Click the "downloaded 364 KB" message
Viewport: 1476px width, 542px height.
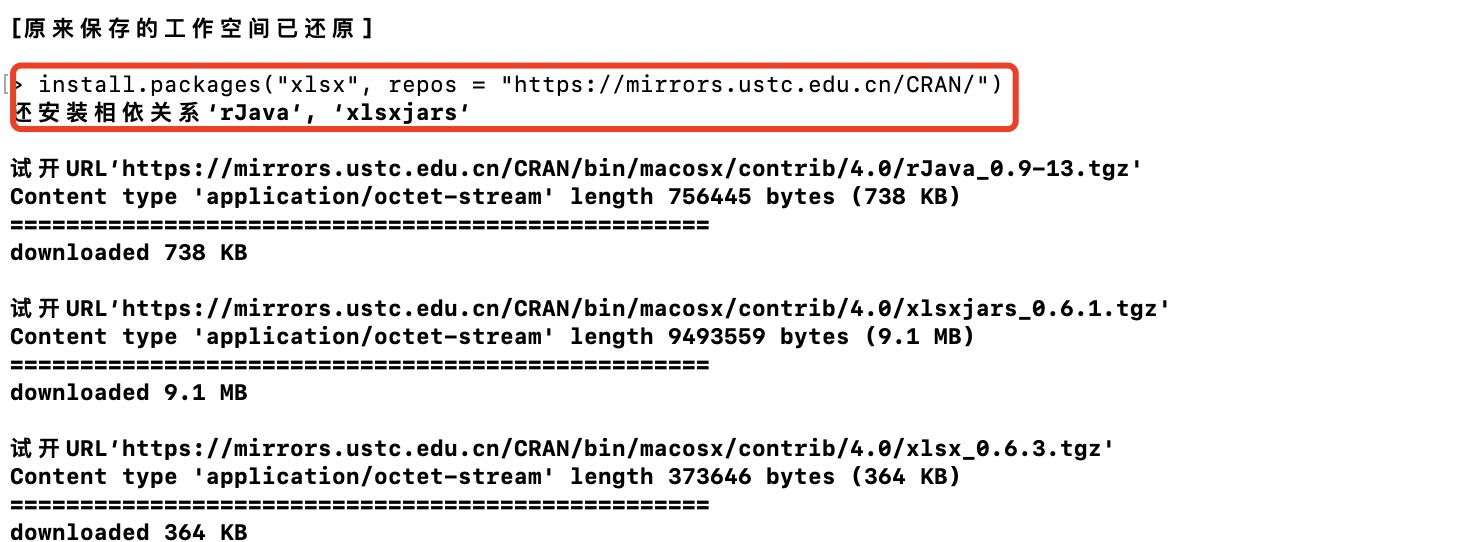(x=129, y=532)
